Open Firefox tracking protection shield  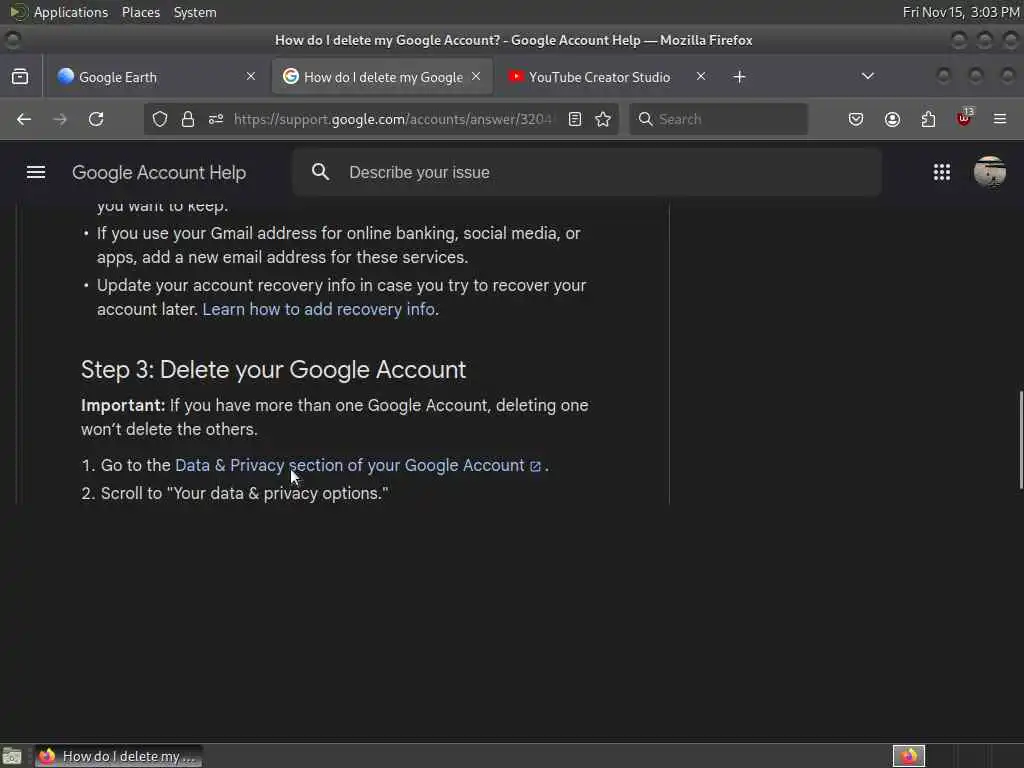(160, 119)
